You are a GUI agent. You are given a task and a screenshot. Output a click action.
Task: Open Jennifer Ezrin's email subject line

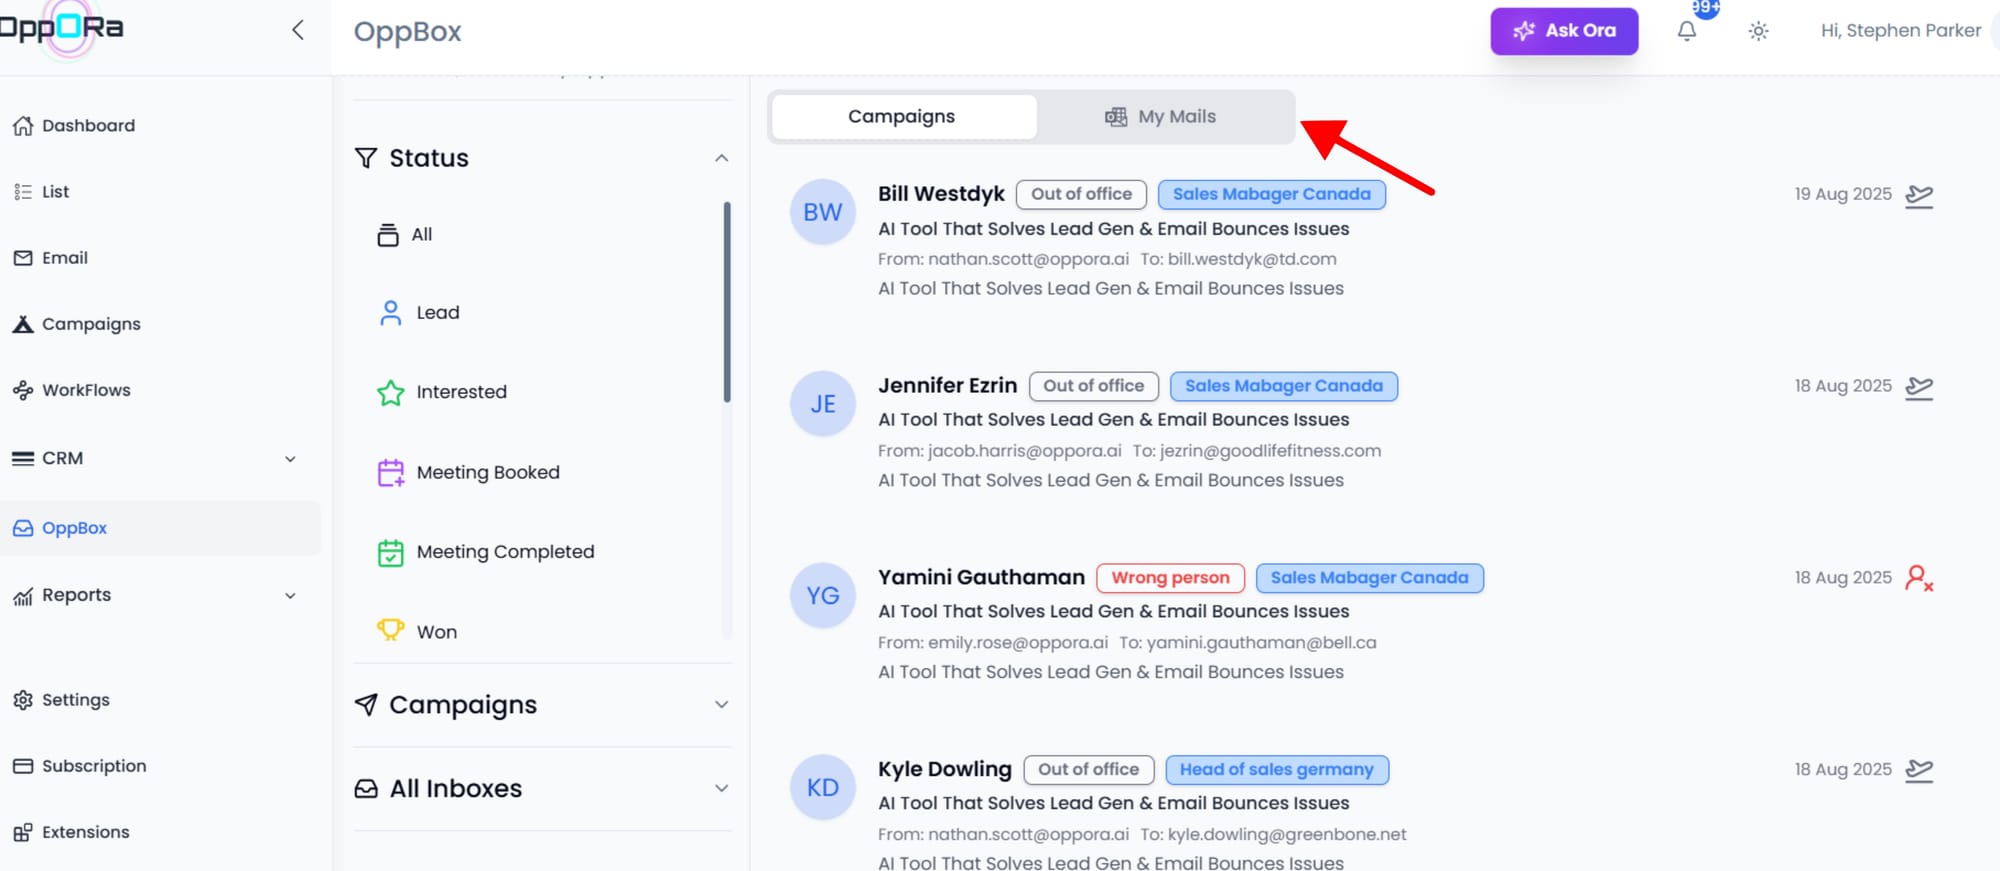1113,420
